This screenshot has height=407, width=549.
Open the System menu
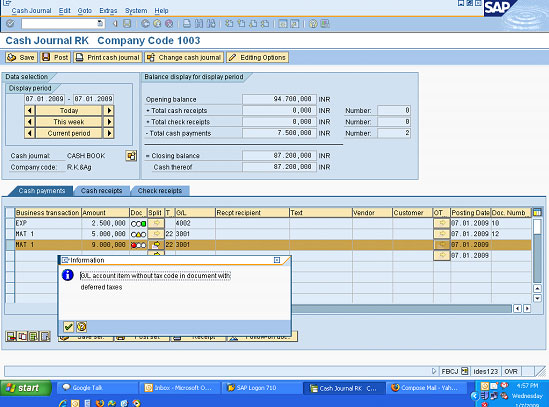click(136, 11)
